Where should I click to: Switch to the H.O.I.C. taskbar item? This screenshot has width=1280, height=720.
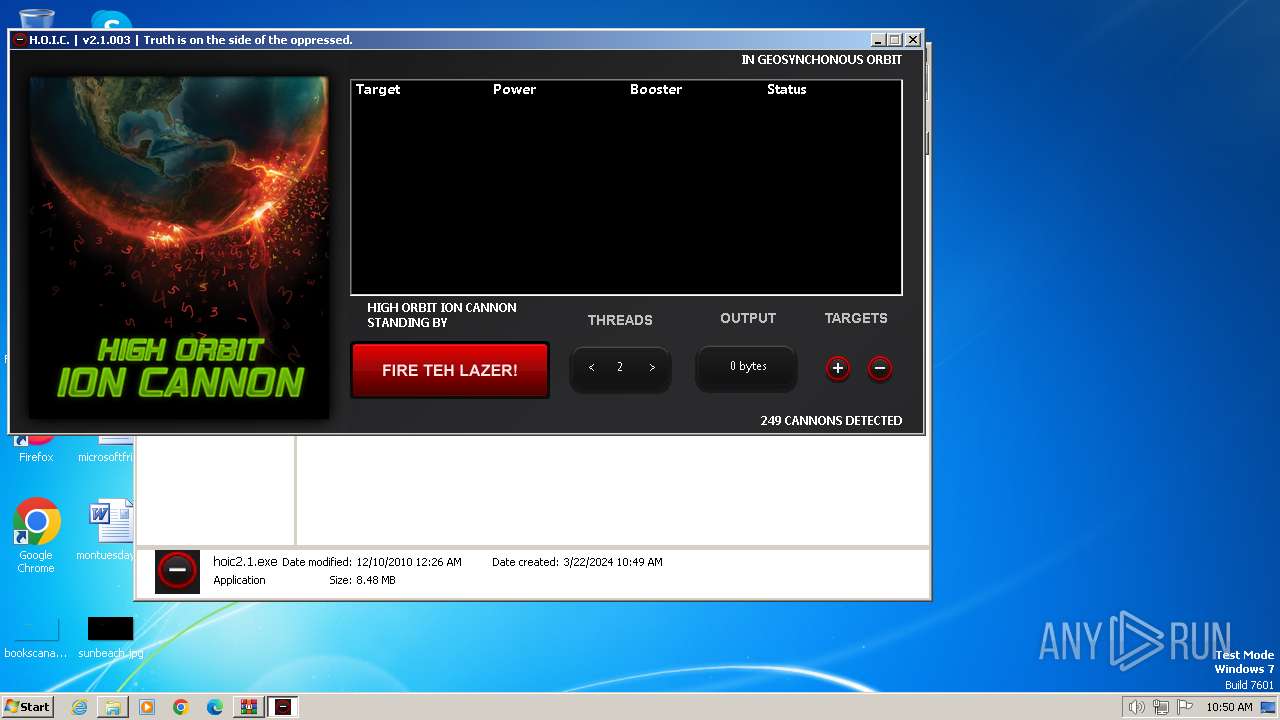point(283,707)
